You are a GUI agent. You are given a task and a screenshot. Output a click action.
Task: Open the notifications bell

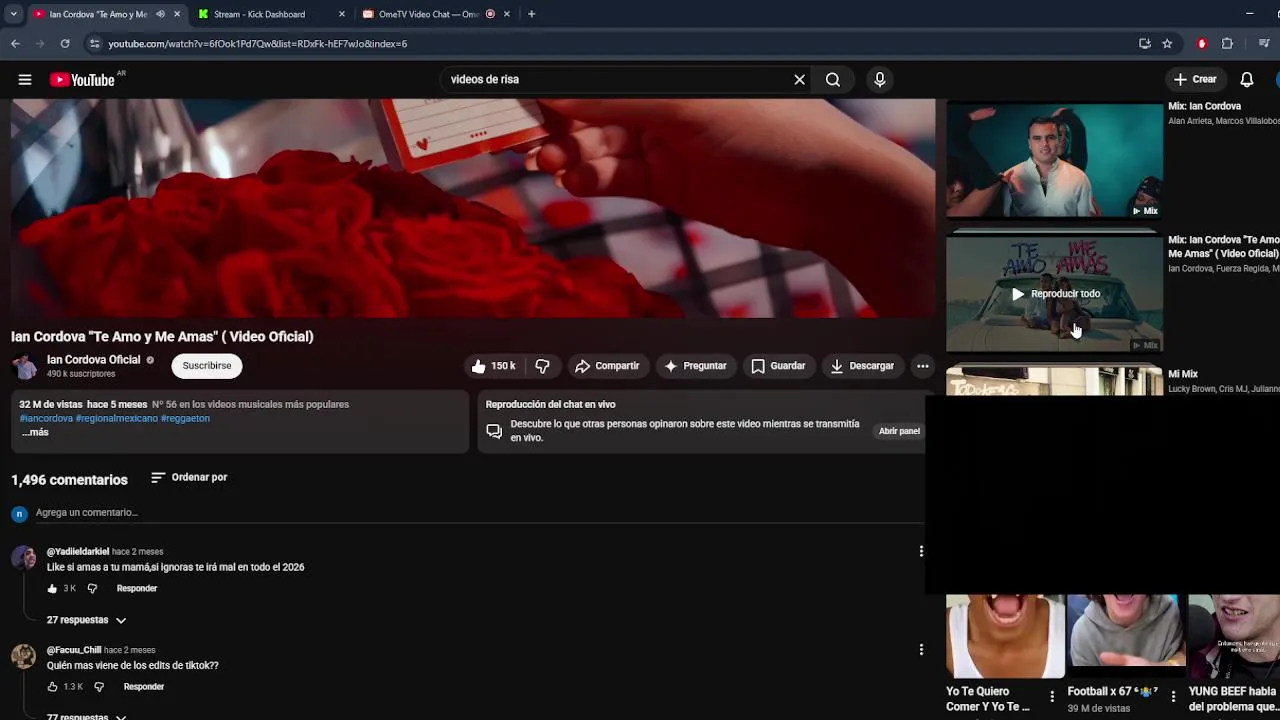[1247, 80]
